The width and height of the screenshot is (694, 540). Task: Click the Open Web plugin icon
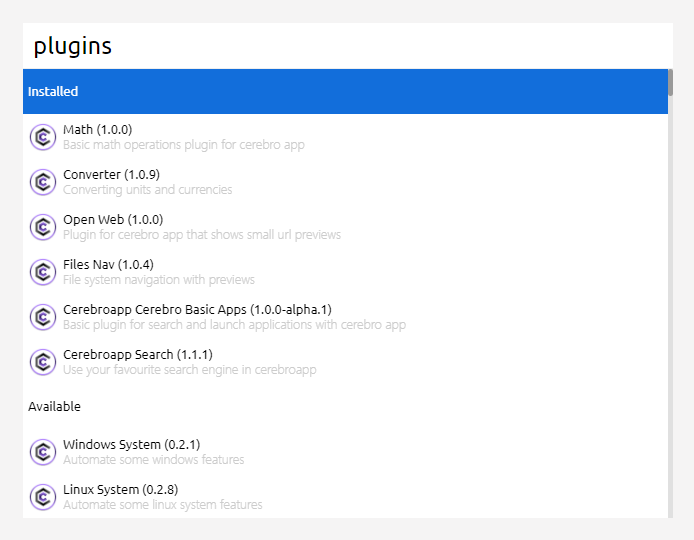click(x=43, y=227)
